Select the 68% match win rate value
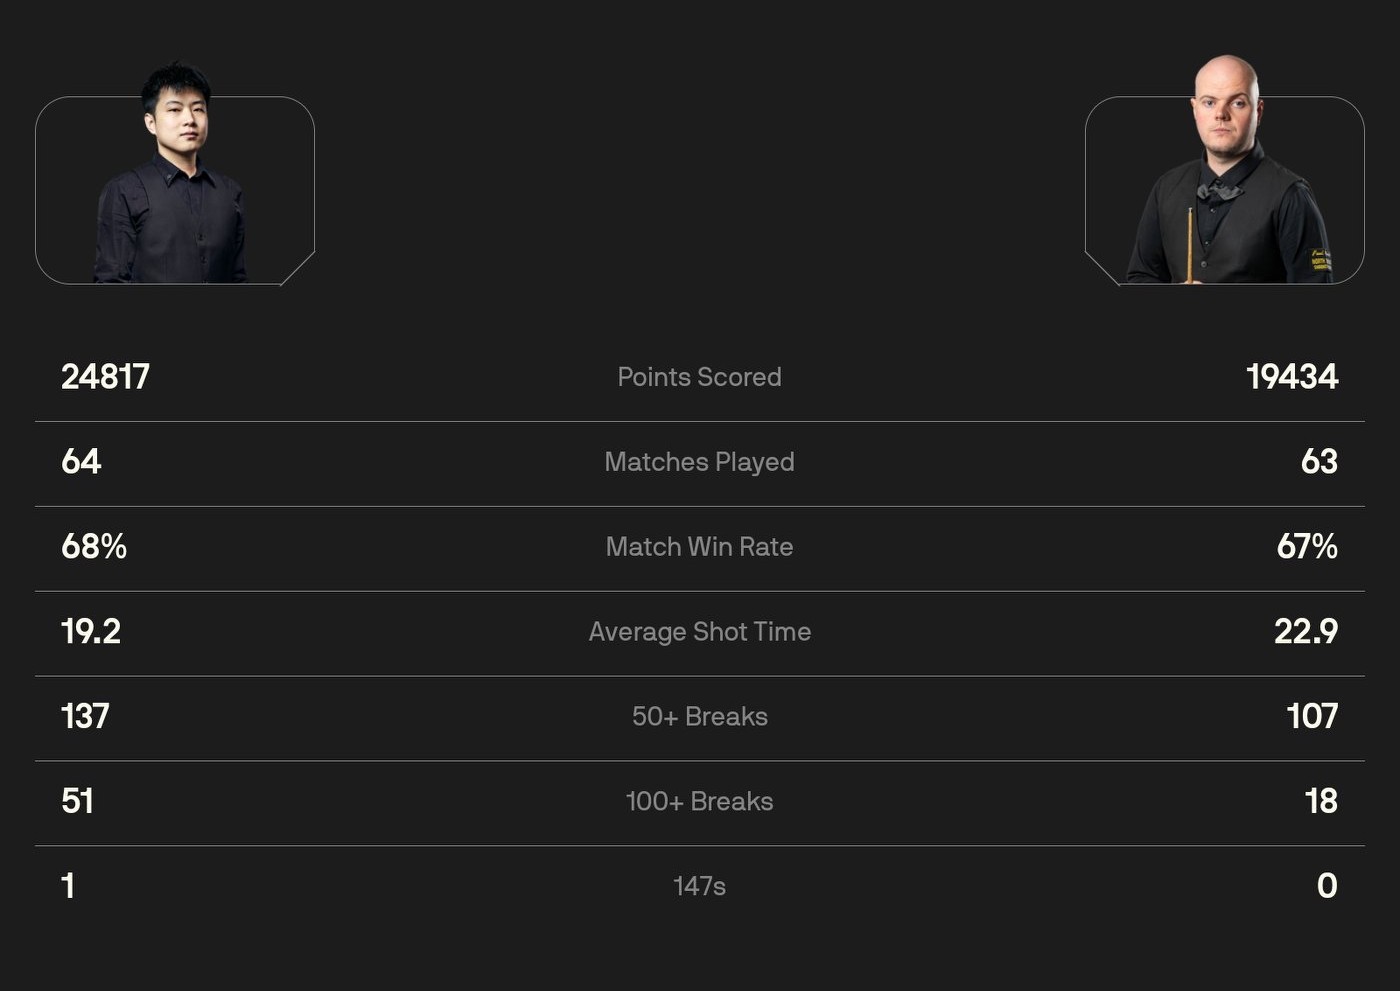 (94, 547)
